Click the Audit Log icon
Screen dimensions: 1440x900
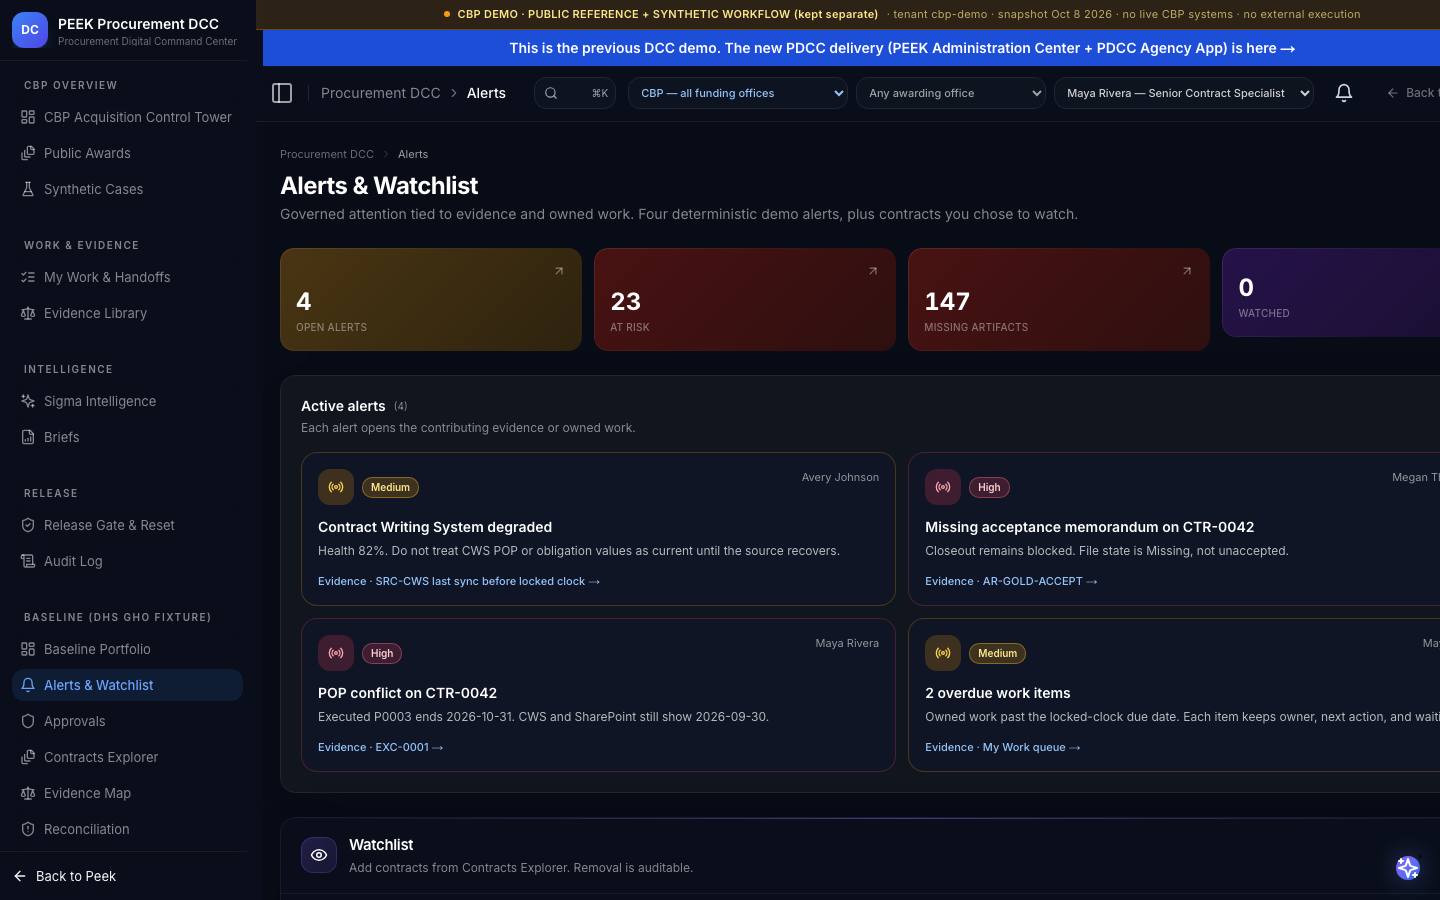pyautogui.click(x=28, y=561)
